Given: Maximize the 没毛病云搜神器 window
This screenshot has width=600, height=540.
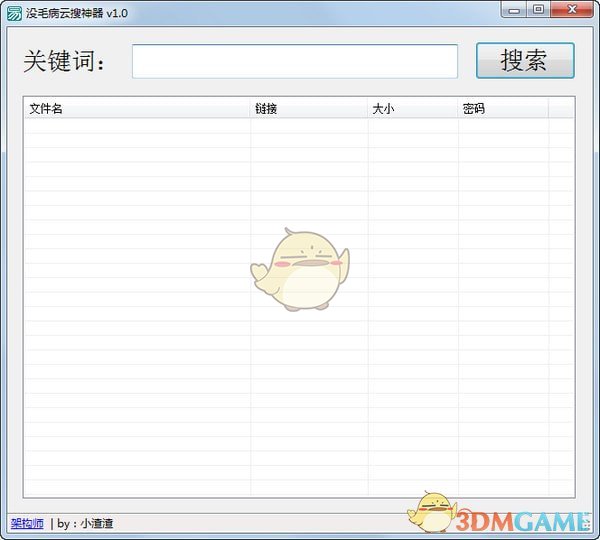Looking at the screenshot, I should pos(538,10).
